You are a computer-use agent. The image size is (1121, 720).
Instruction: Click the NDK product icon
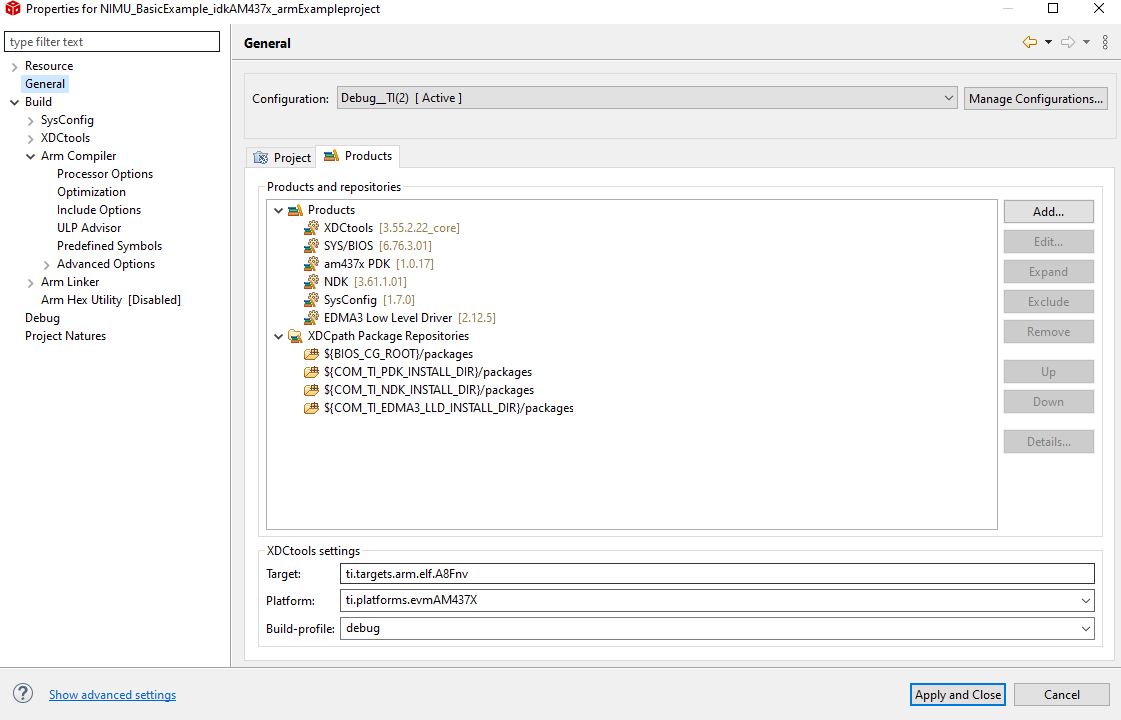tap(311, 282)
